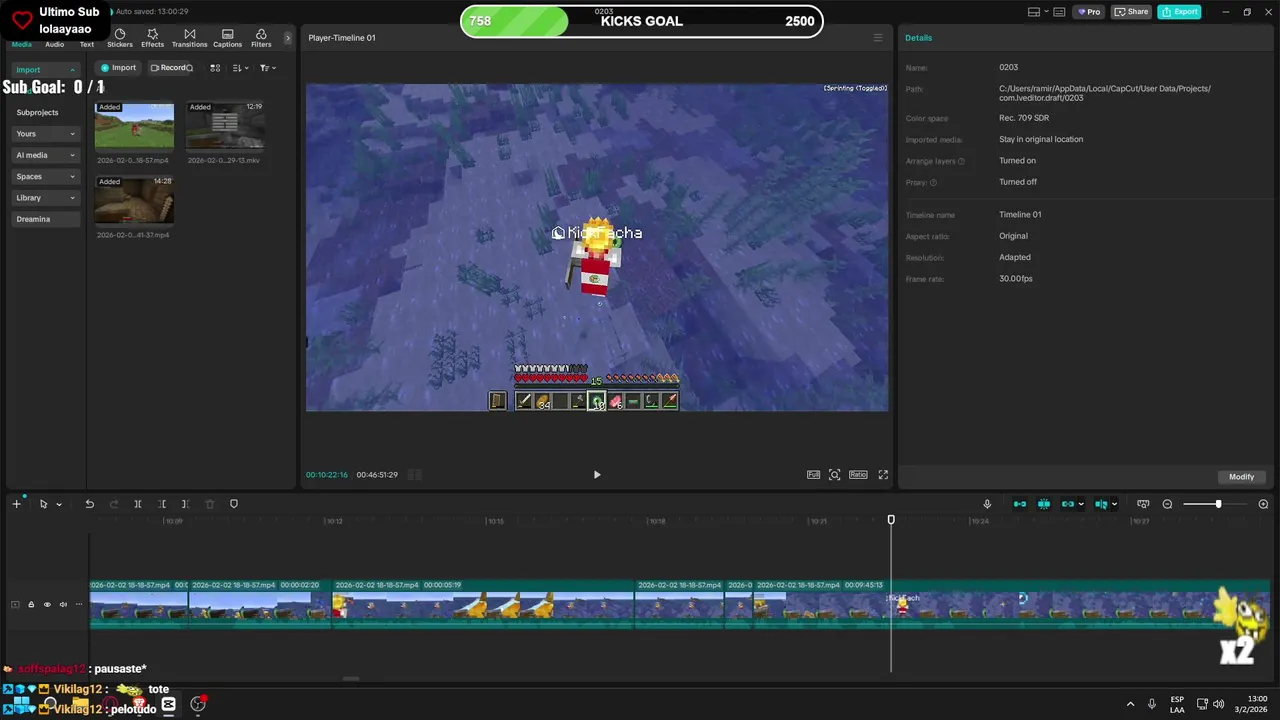Expand the Yours section
1280x720 pixels.
(x=46, y=134)
